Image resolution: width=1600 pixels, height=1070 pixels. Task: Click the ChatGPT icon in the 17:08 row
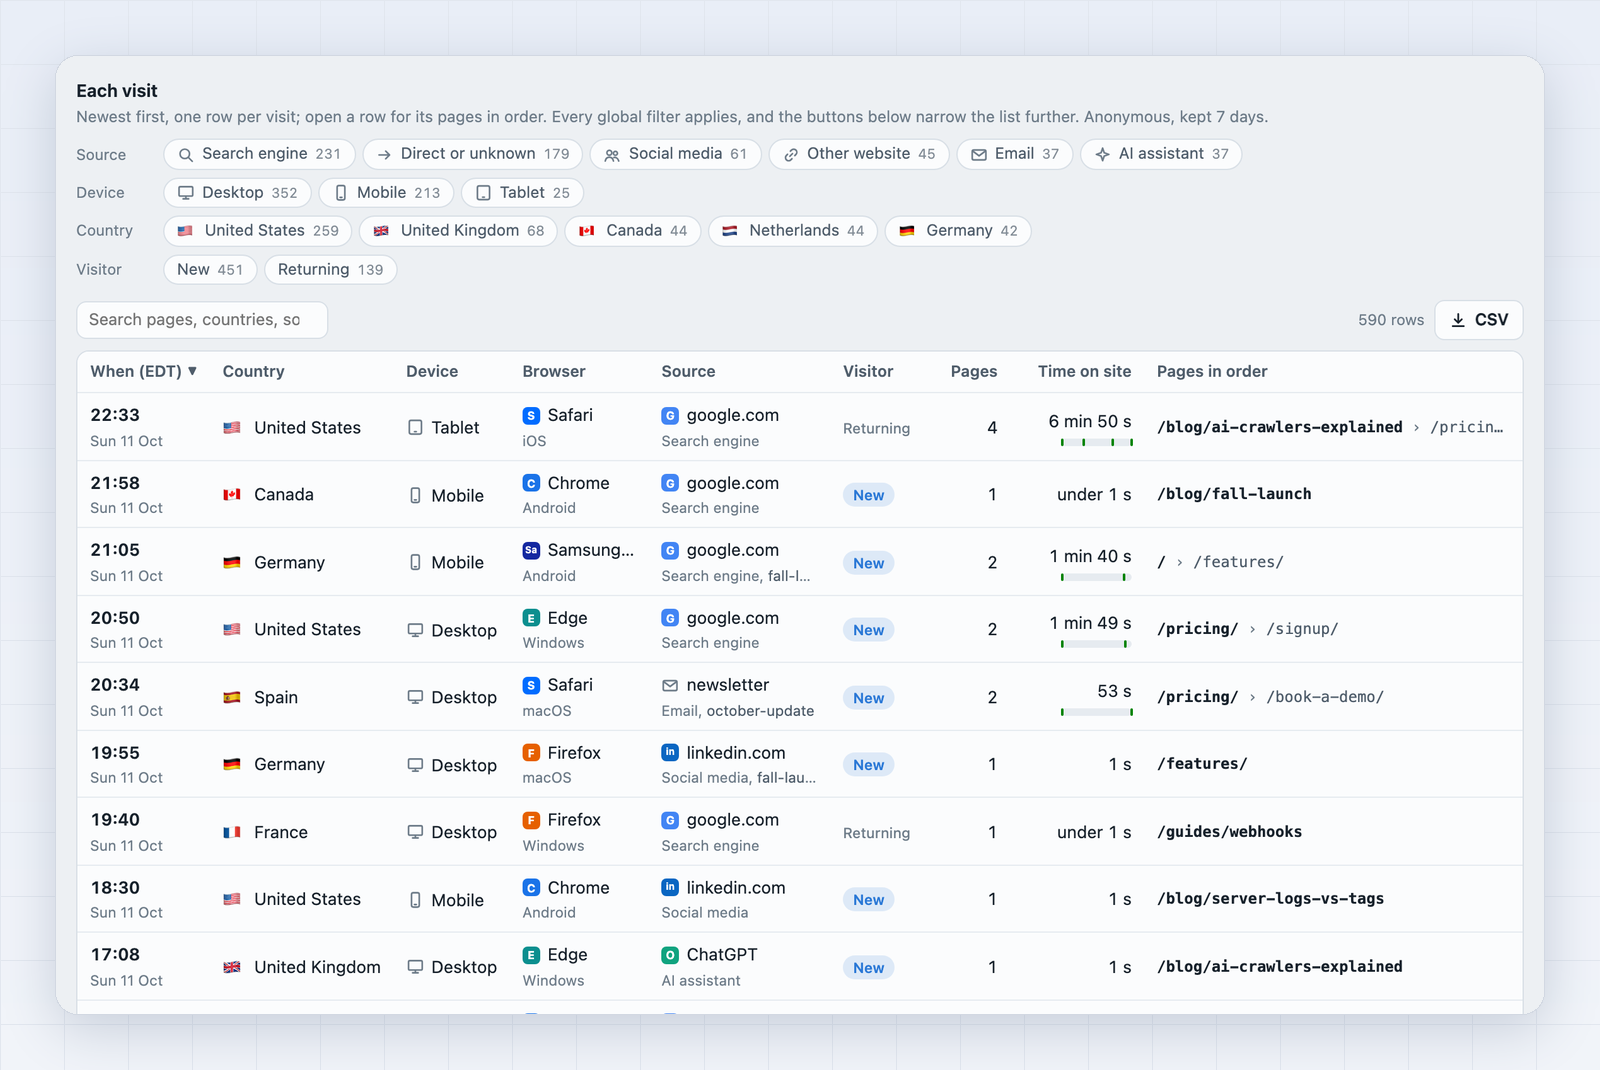pos(670,955)
